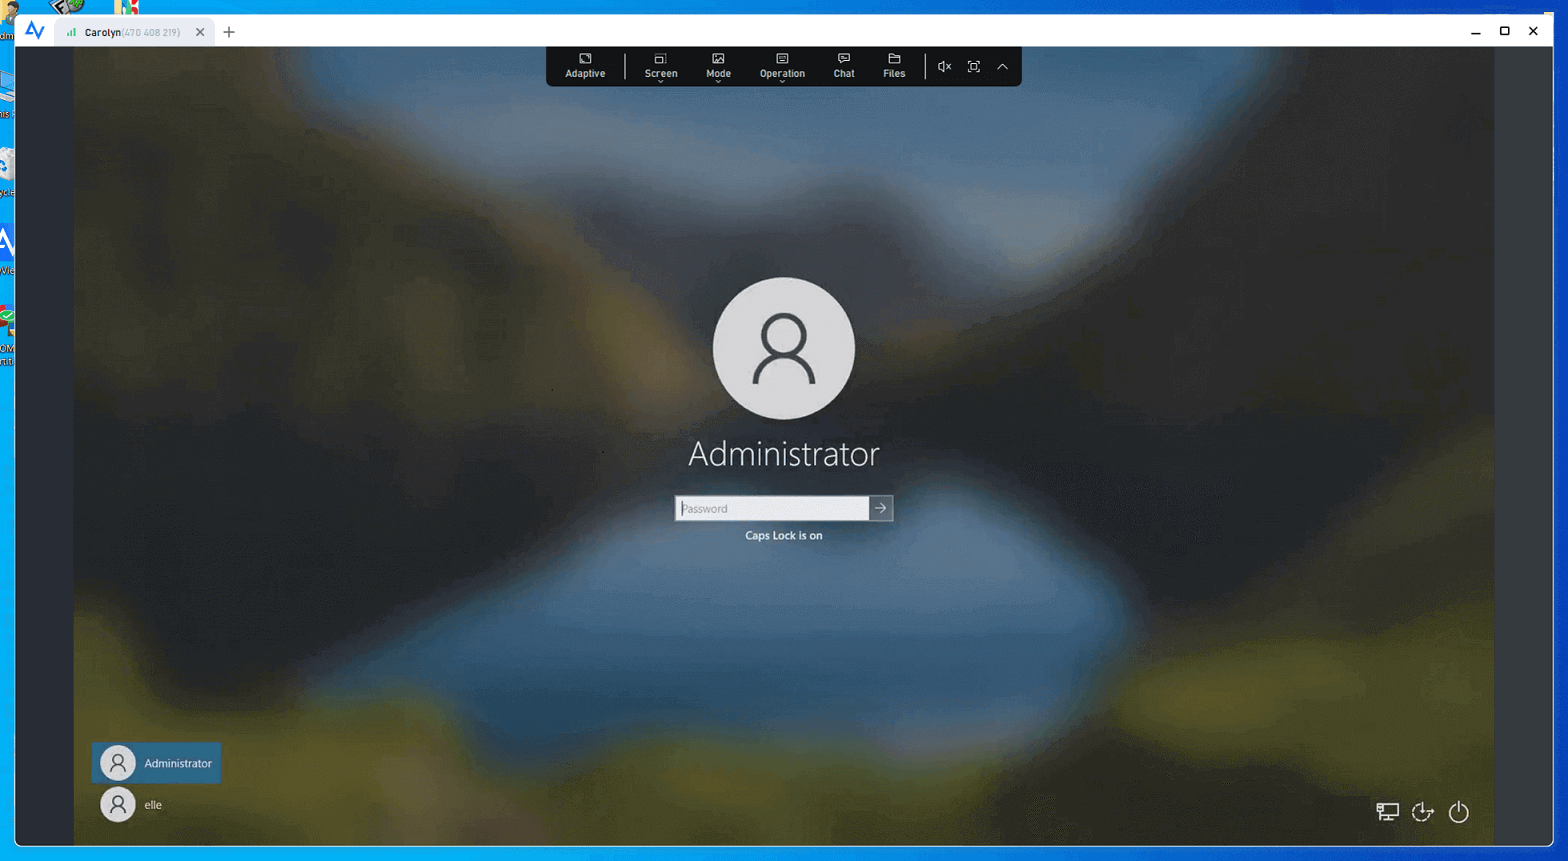Image resolution: width=1568 pixels, height=861 pixels.
Task: Open the Power options icon
Action: (x=1459, y=812)
